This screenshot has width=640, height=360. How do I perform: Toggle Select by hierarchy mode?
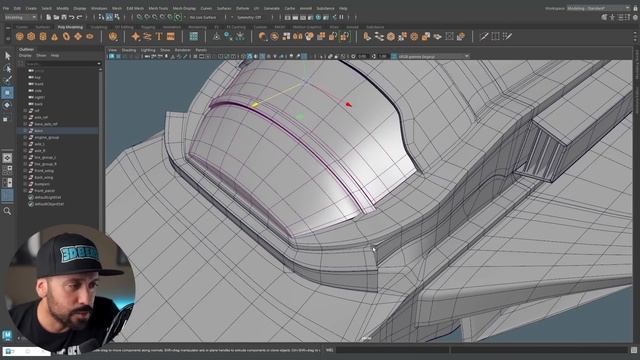[101, 17]
